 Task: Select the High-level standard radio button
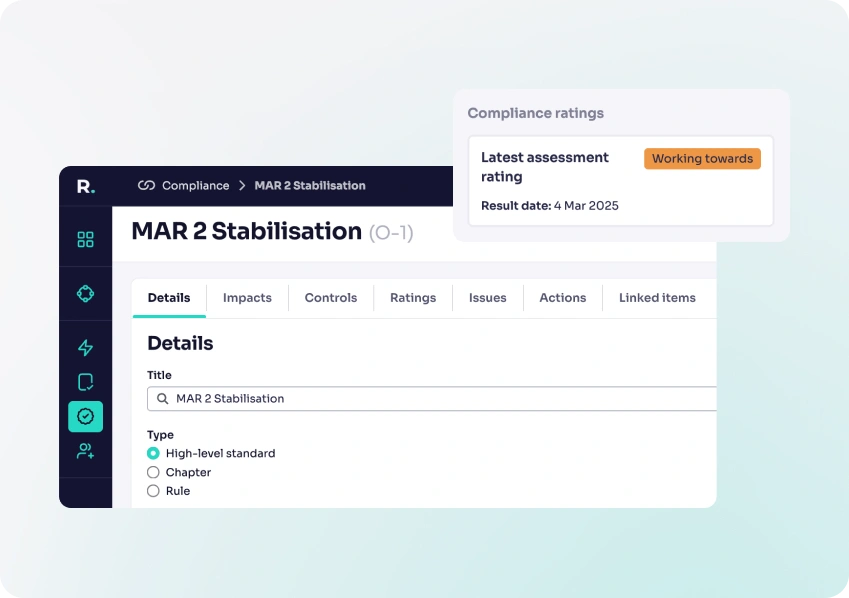153,453
